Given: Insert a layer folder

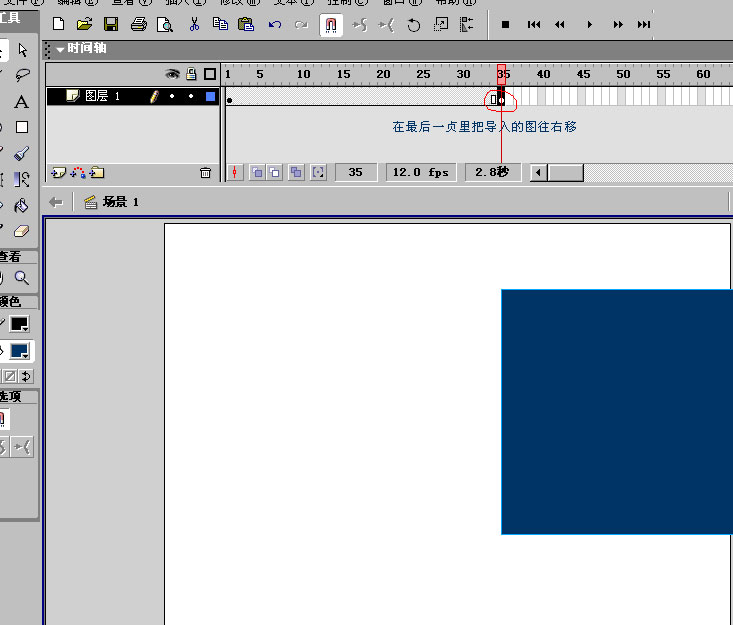Looking at the screenshot, I should click(97, 173).
